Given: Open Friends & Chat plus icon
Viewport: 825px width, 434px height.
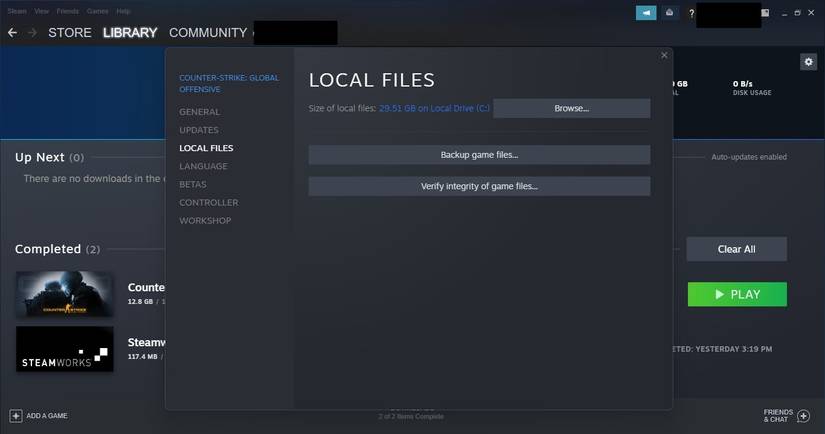Looking at the screenshot, I should 803,416.
